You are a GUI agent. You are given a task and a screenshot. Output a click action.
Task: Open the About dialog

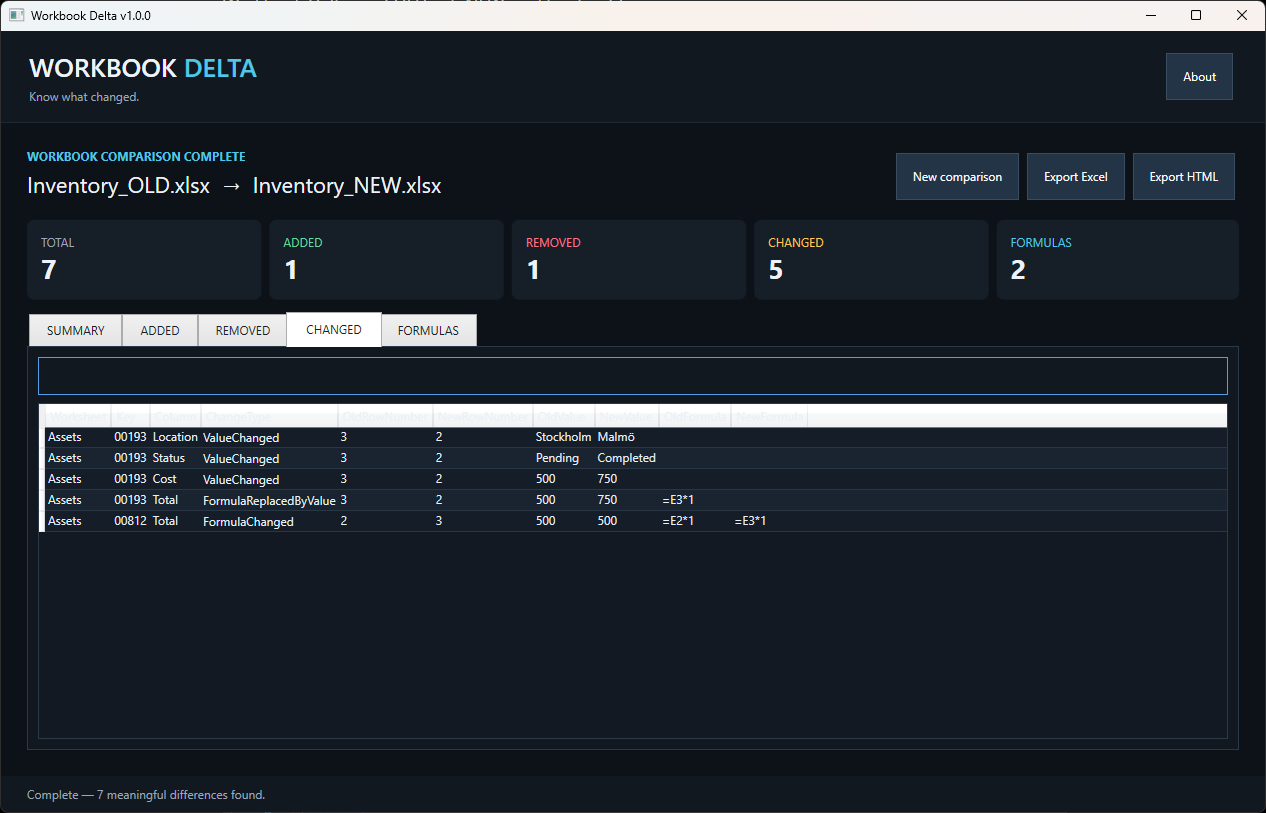1199,77
